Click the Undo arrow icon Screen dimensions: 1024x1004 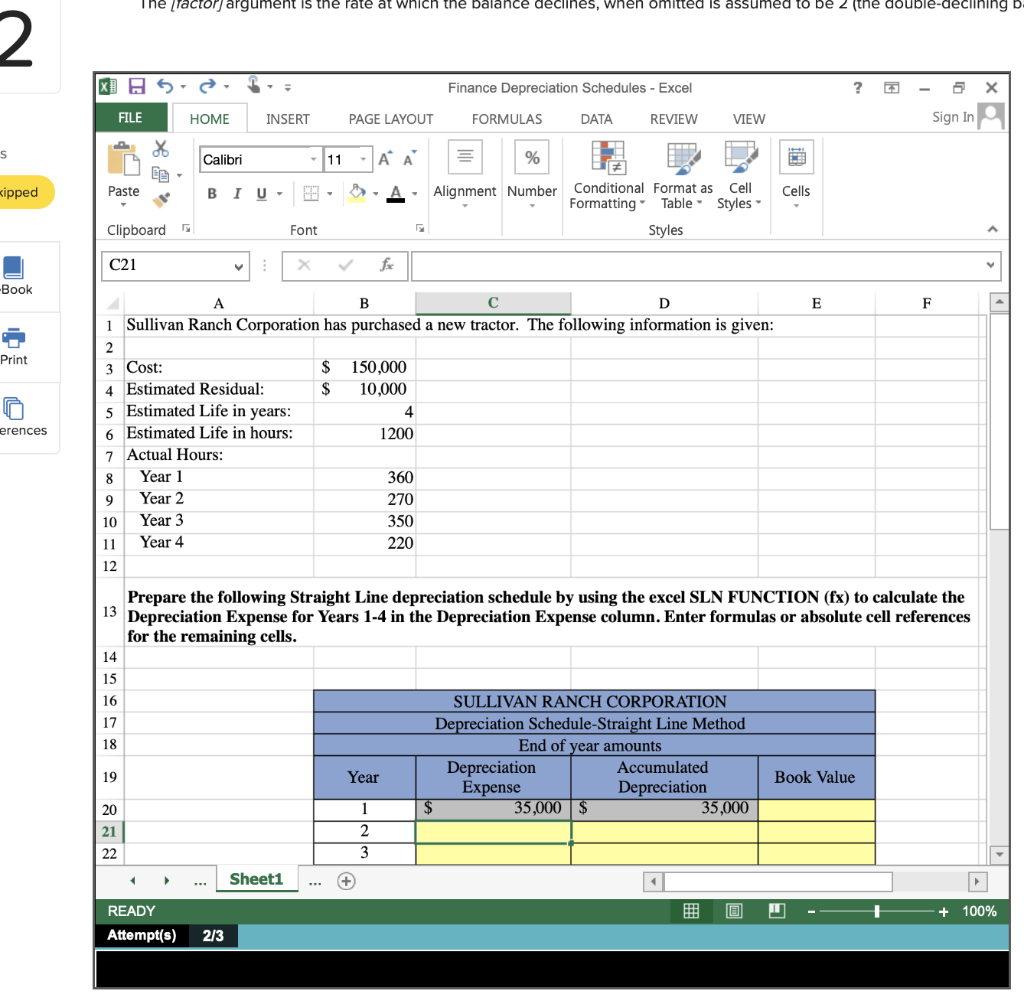(165, 87)
